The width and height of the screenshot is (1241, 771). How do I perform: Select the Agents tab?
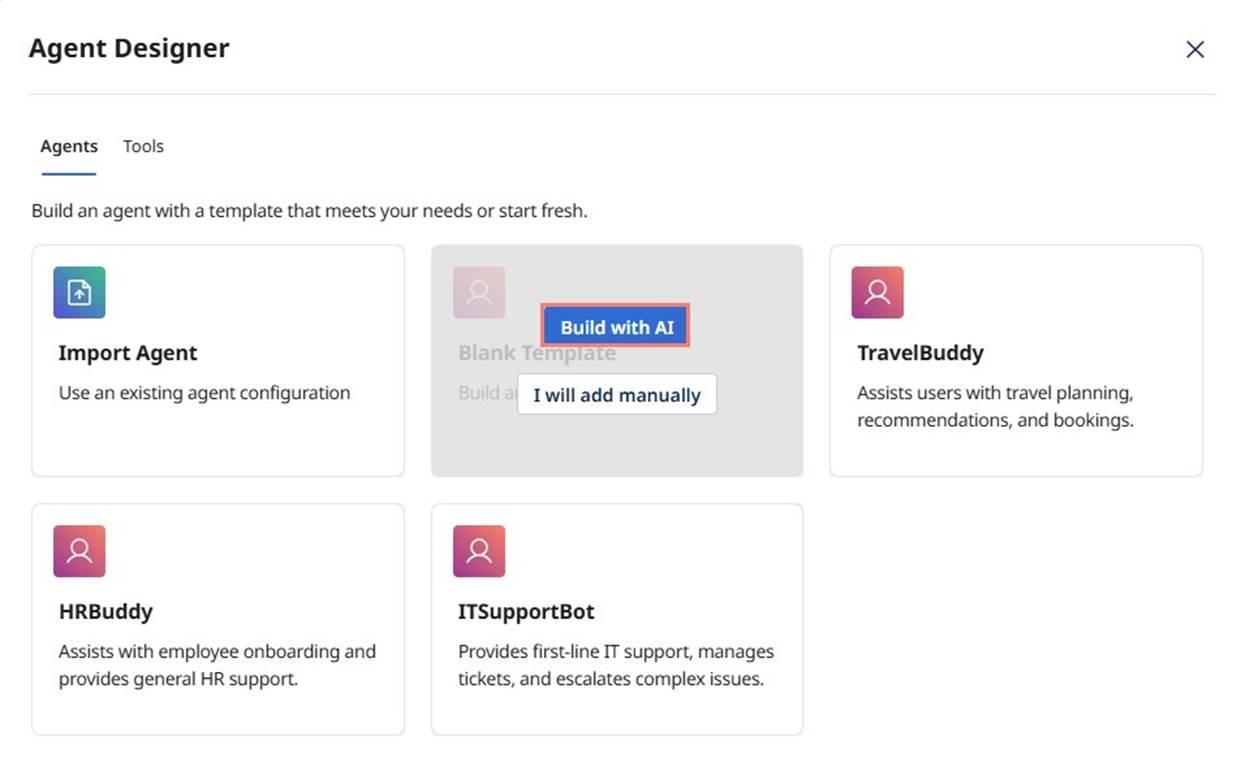pos(69,146)
